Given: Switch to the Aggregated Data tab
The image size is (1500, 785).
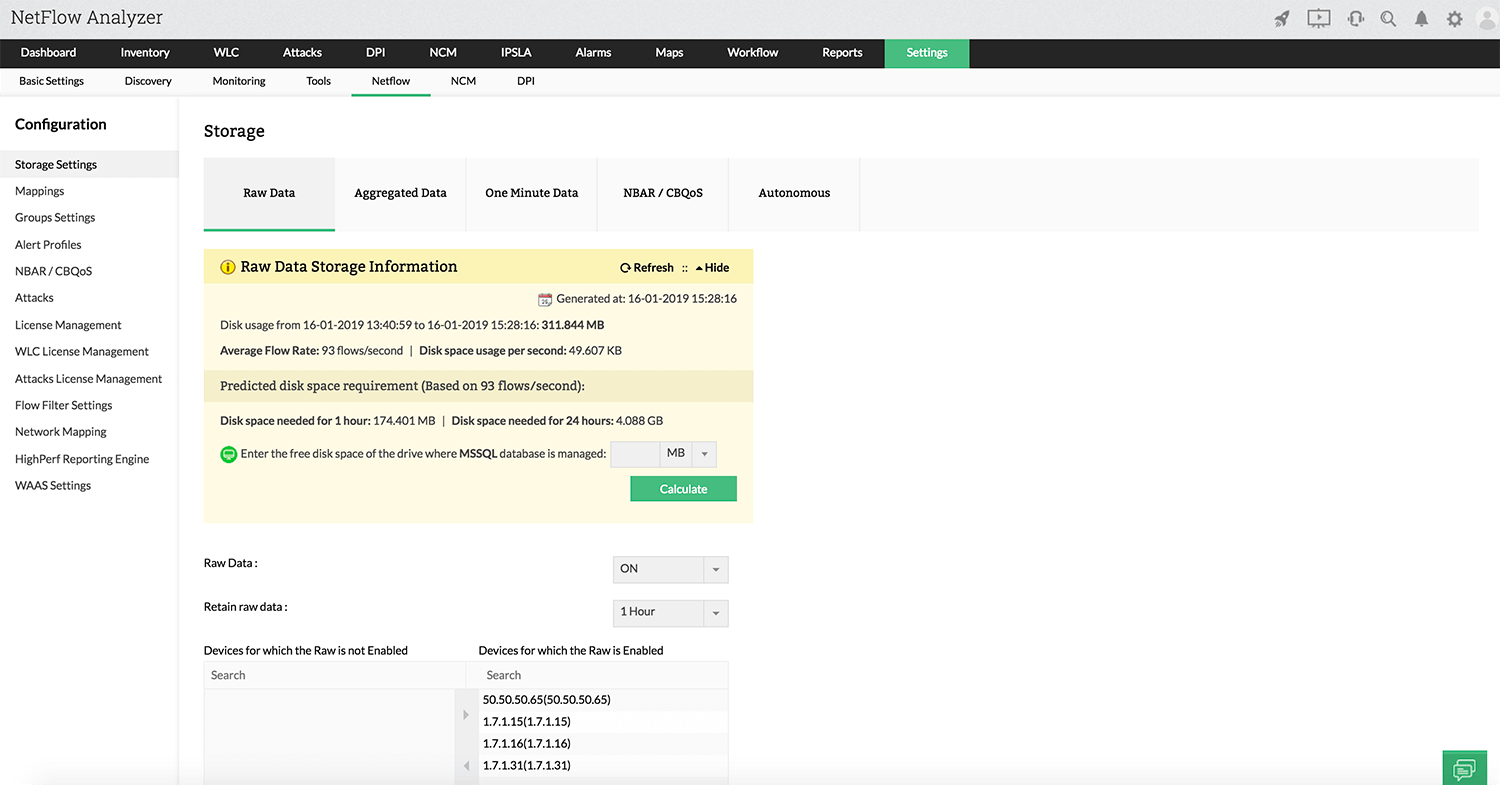Looking at the screenshot, I should (400, 193).
